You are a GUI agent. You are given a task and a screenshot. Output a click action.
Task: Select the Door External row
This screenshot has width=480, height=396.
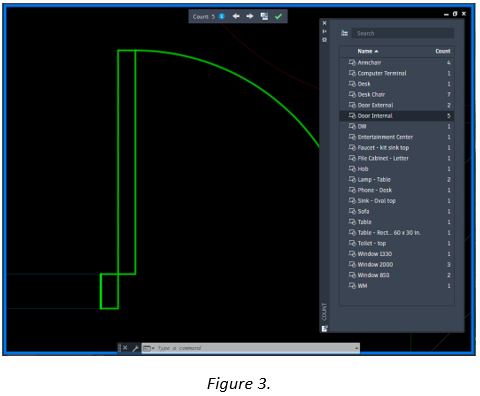pyautogui.click(x=397, y=105)
